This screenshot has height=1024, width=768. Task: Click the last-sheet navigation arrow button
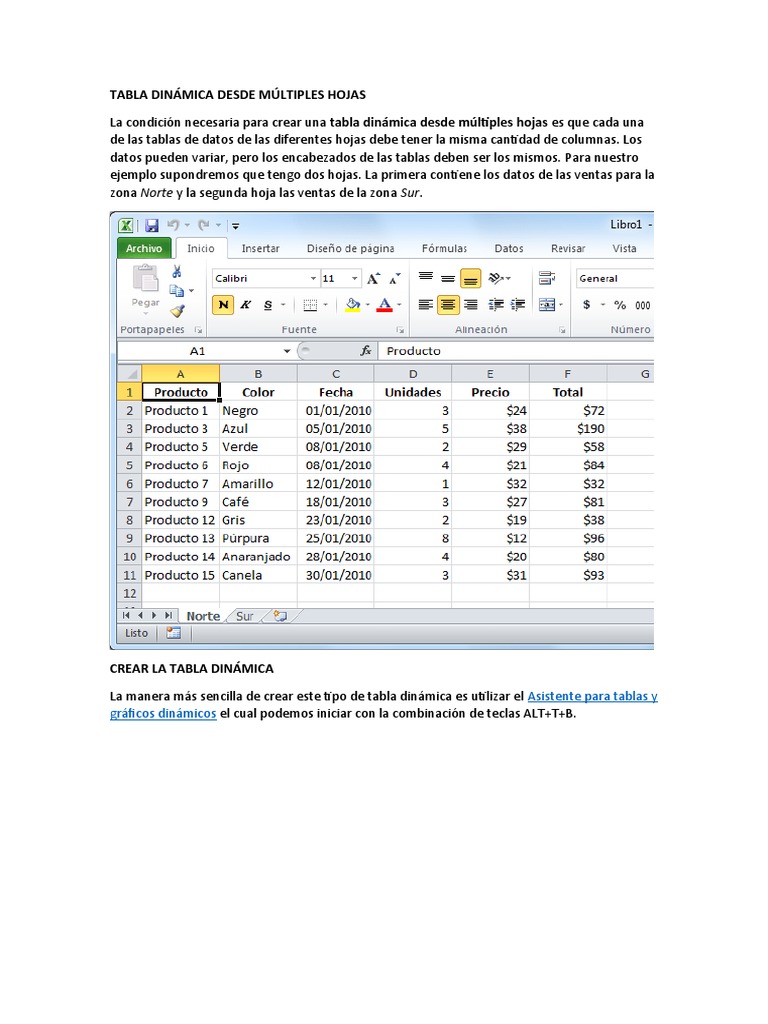(x=168, y=616)
